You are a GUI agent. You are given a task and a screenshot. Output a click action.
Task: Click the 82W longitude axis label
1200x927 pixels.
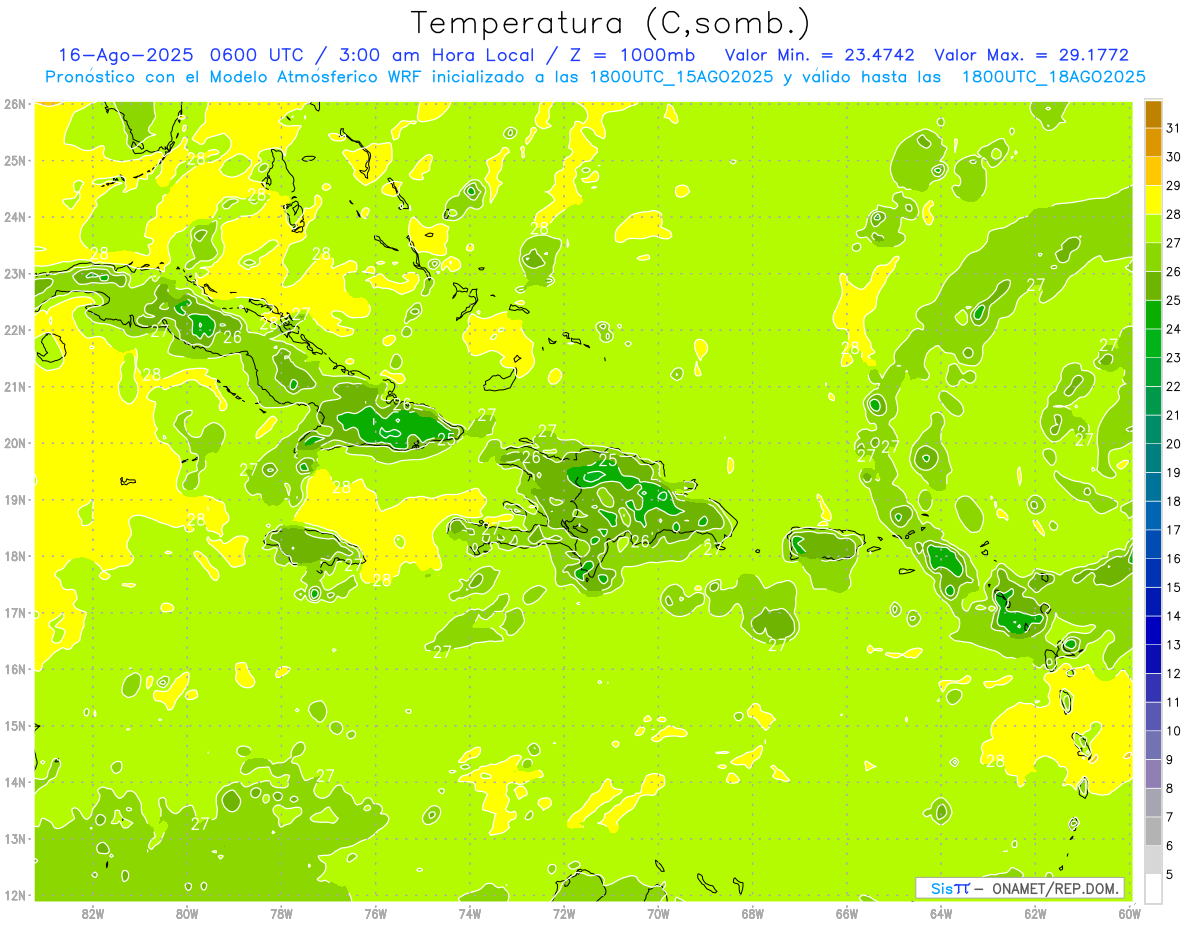[93, 913]
